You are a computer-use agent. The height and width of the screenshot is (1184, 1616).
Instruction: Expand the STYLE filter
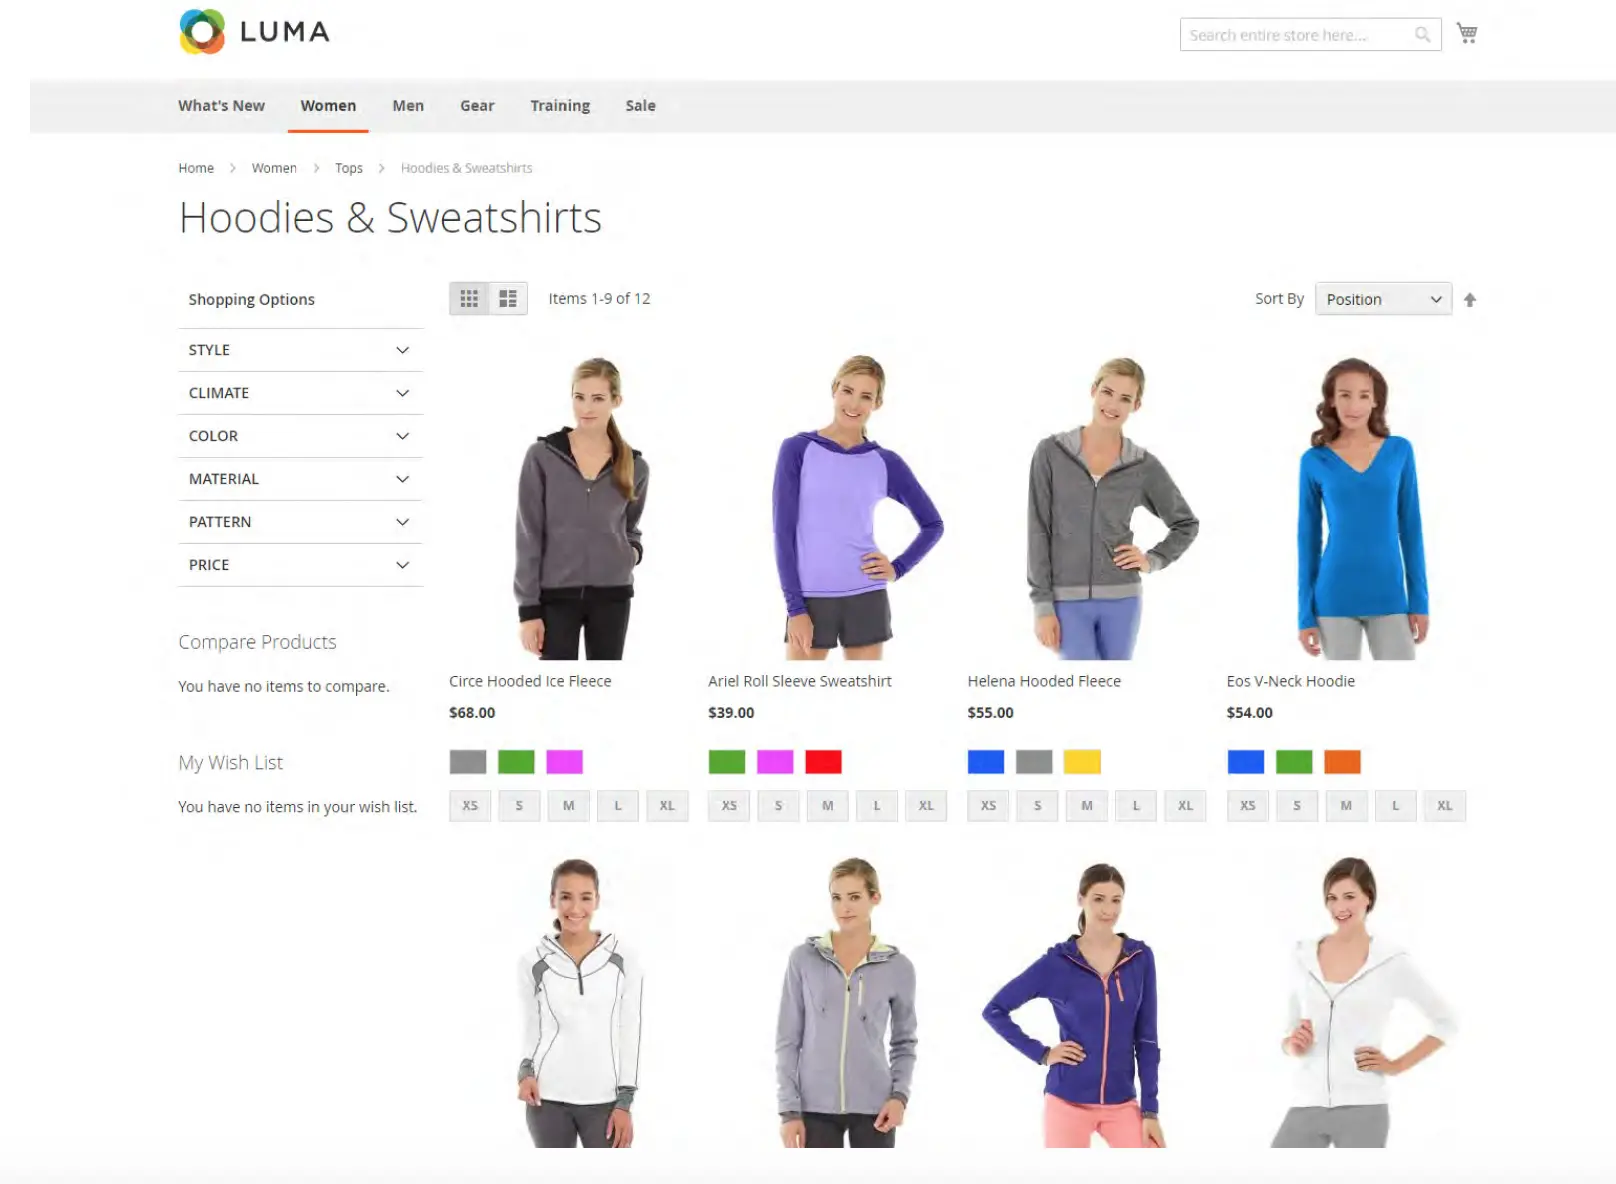[x=300, y=350]
